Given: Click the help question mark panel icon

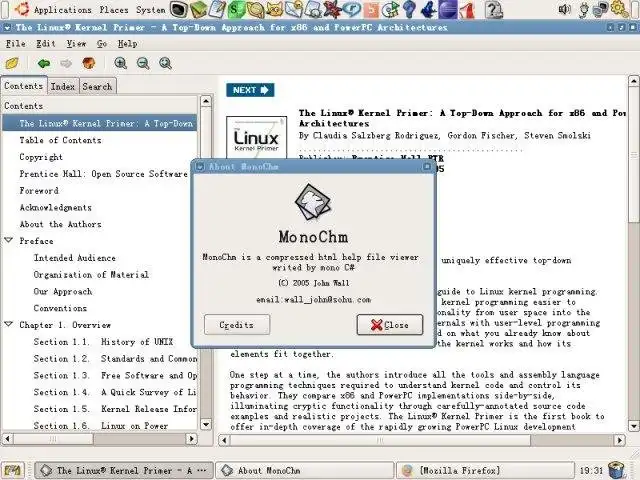Looking at the screenshot, I should tap(493, 9).
